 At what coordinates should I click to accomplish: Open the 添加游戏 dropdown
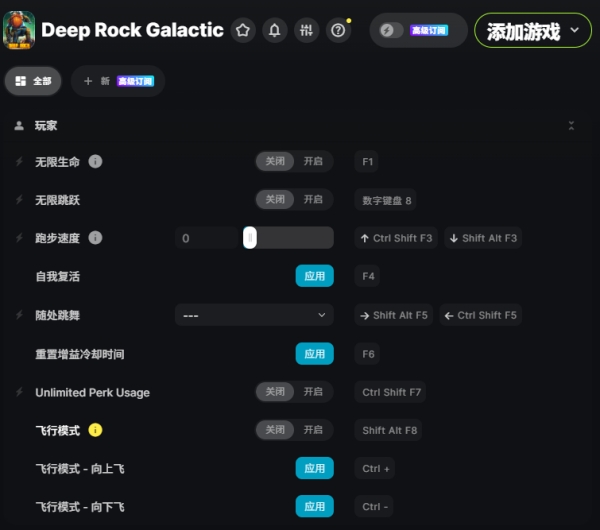pos(532,31)
